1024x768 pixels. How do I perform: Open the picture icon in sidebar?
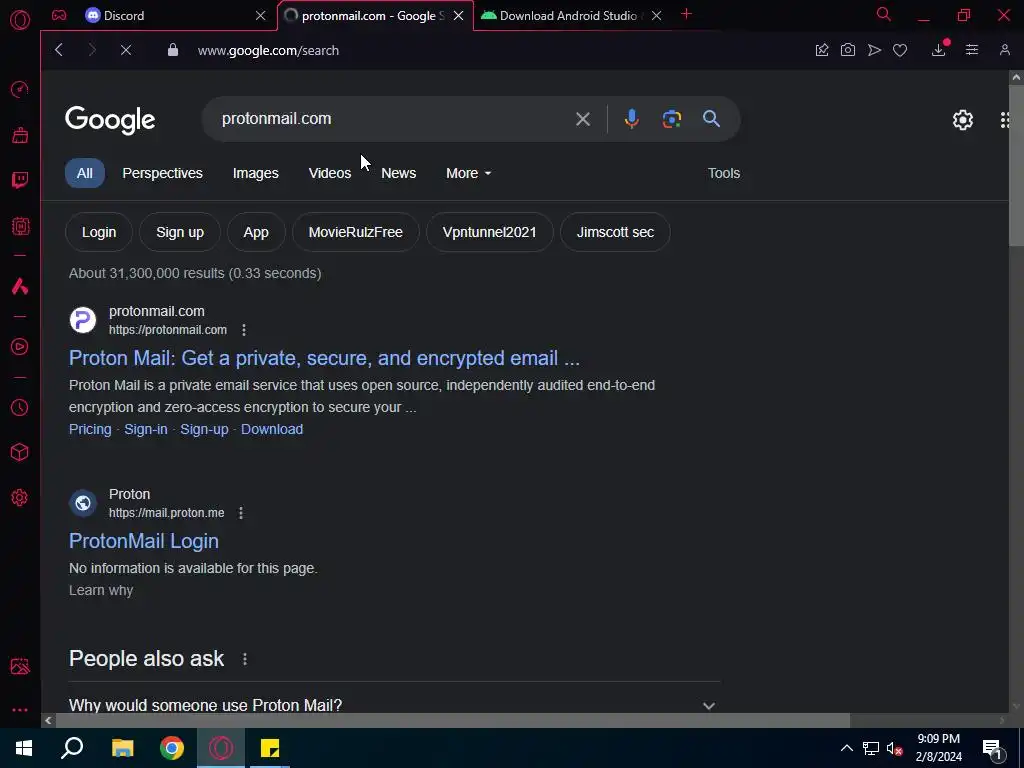tap(20, 666)
